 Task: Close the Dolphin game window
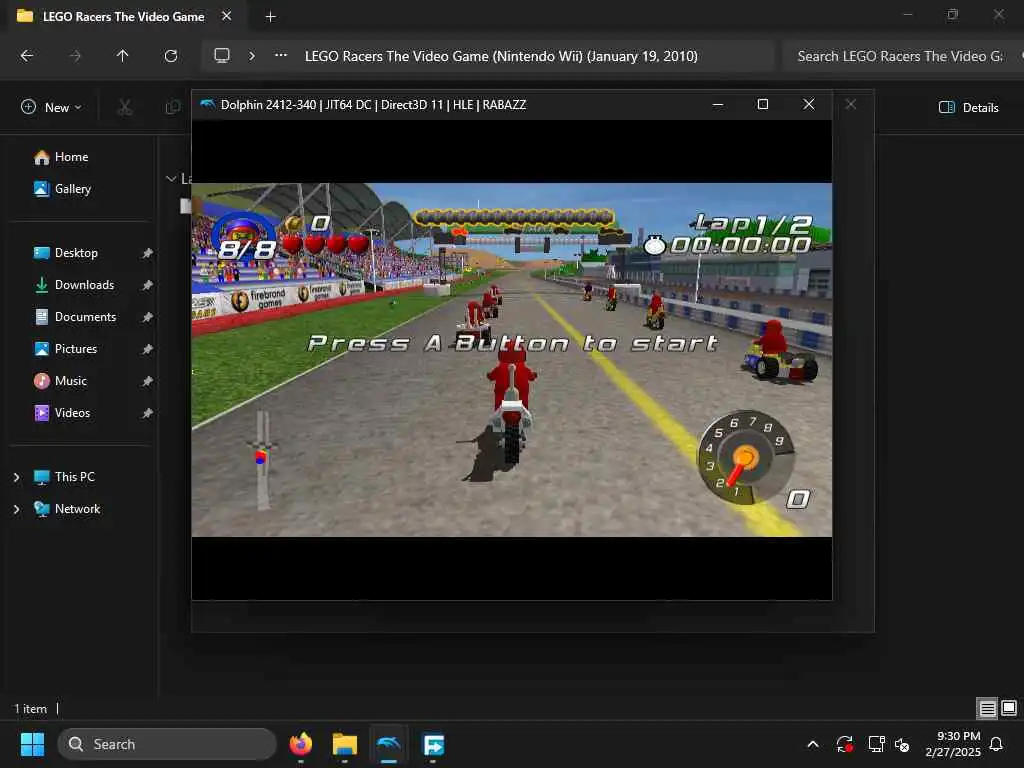point(808,104)
